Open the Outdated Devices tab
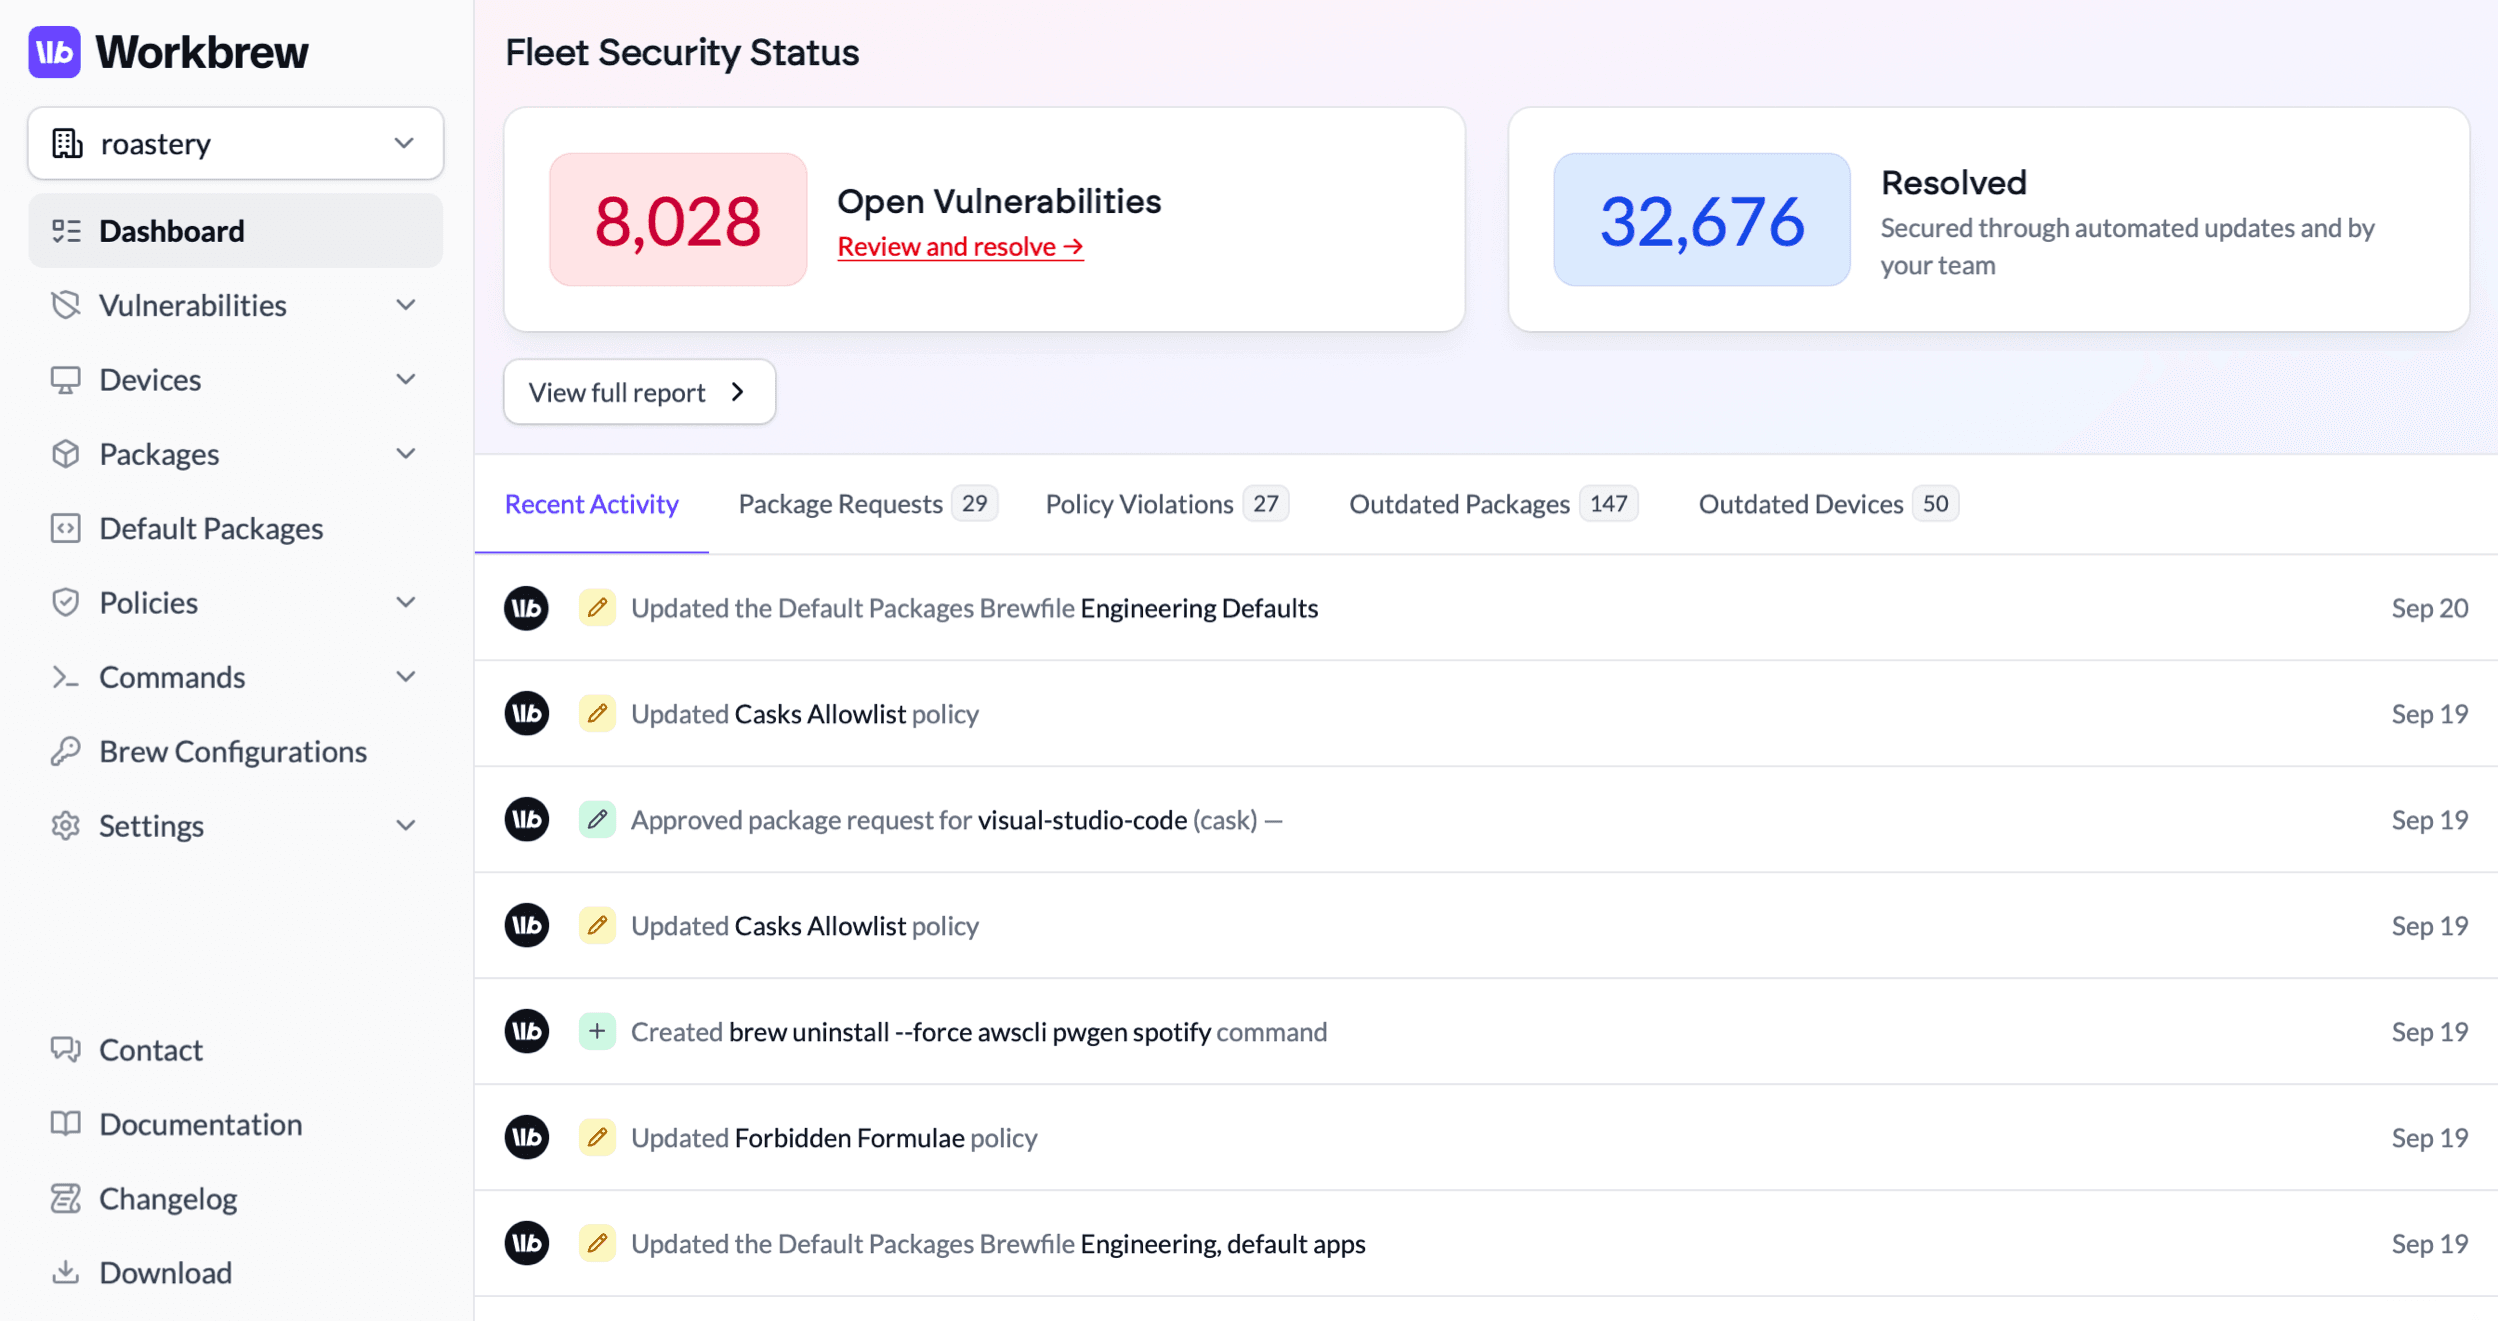 tap(1828, 504)
